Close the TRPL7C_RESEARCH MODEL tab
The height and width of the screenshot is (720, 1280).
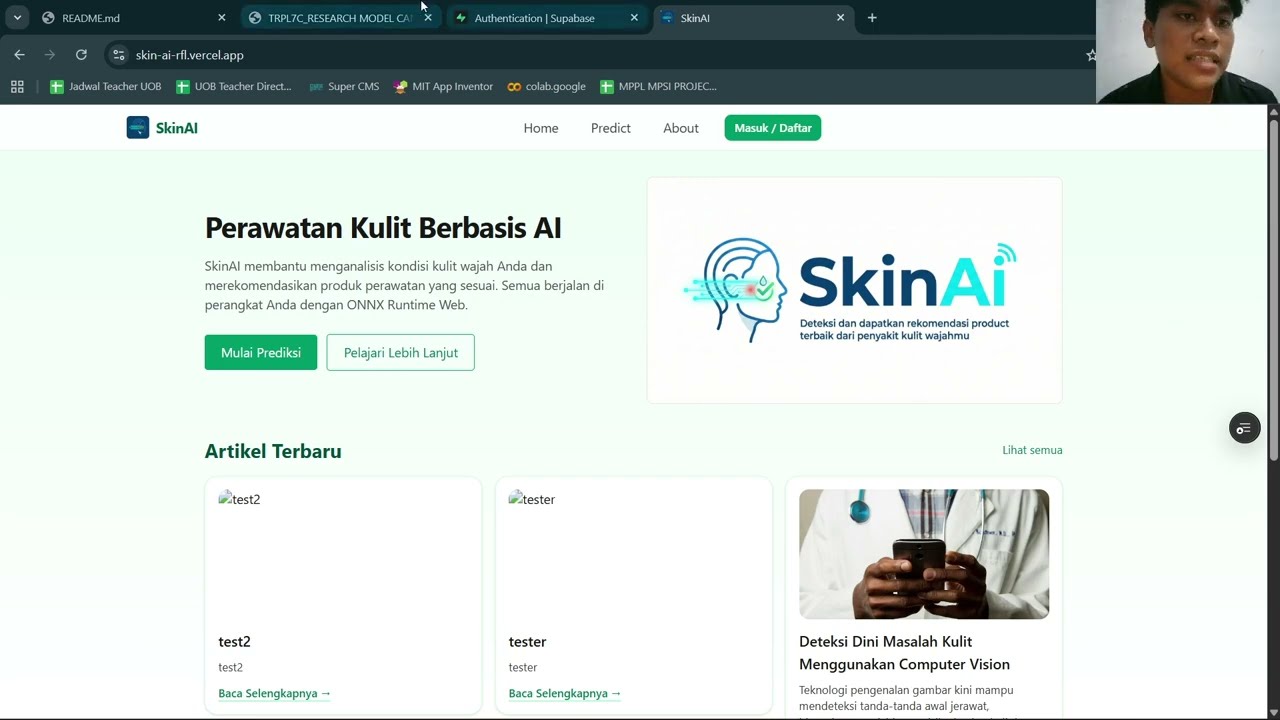(x=428, y=18)
